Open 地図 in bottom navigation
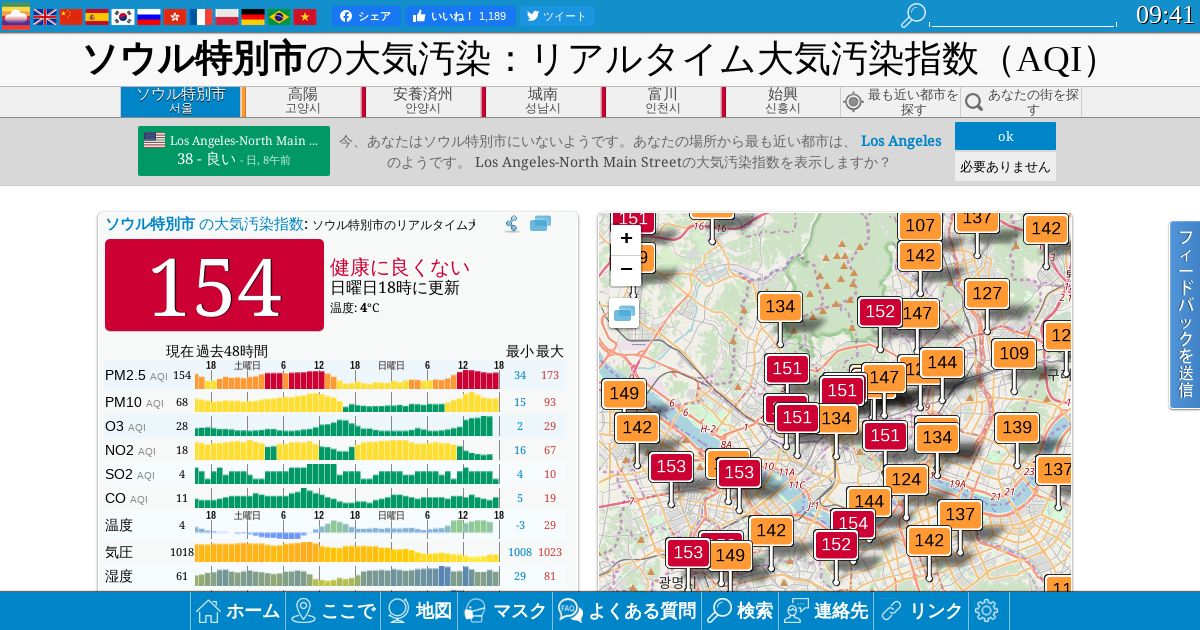Screen dimensions: 1200x630 pyautogui.click(x=419, y=611)
